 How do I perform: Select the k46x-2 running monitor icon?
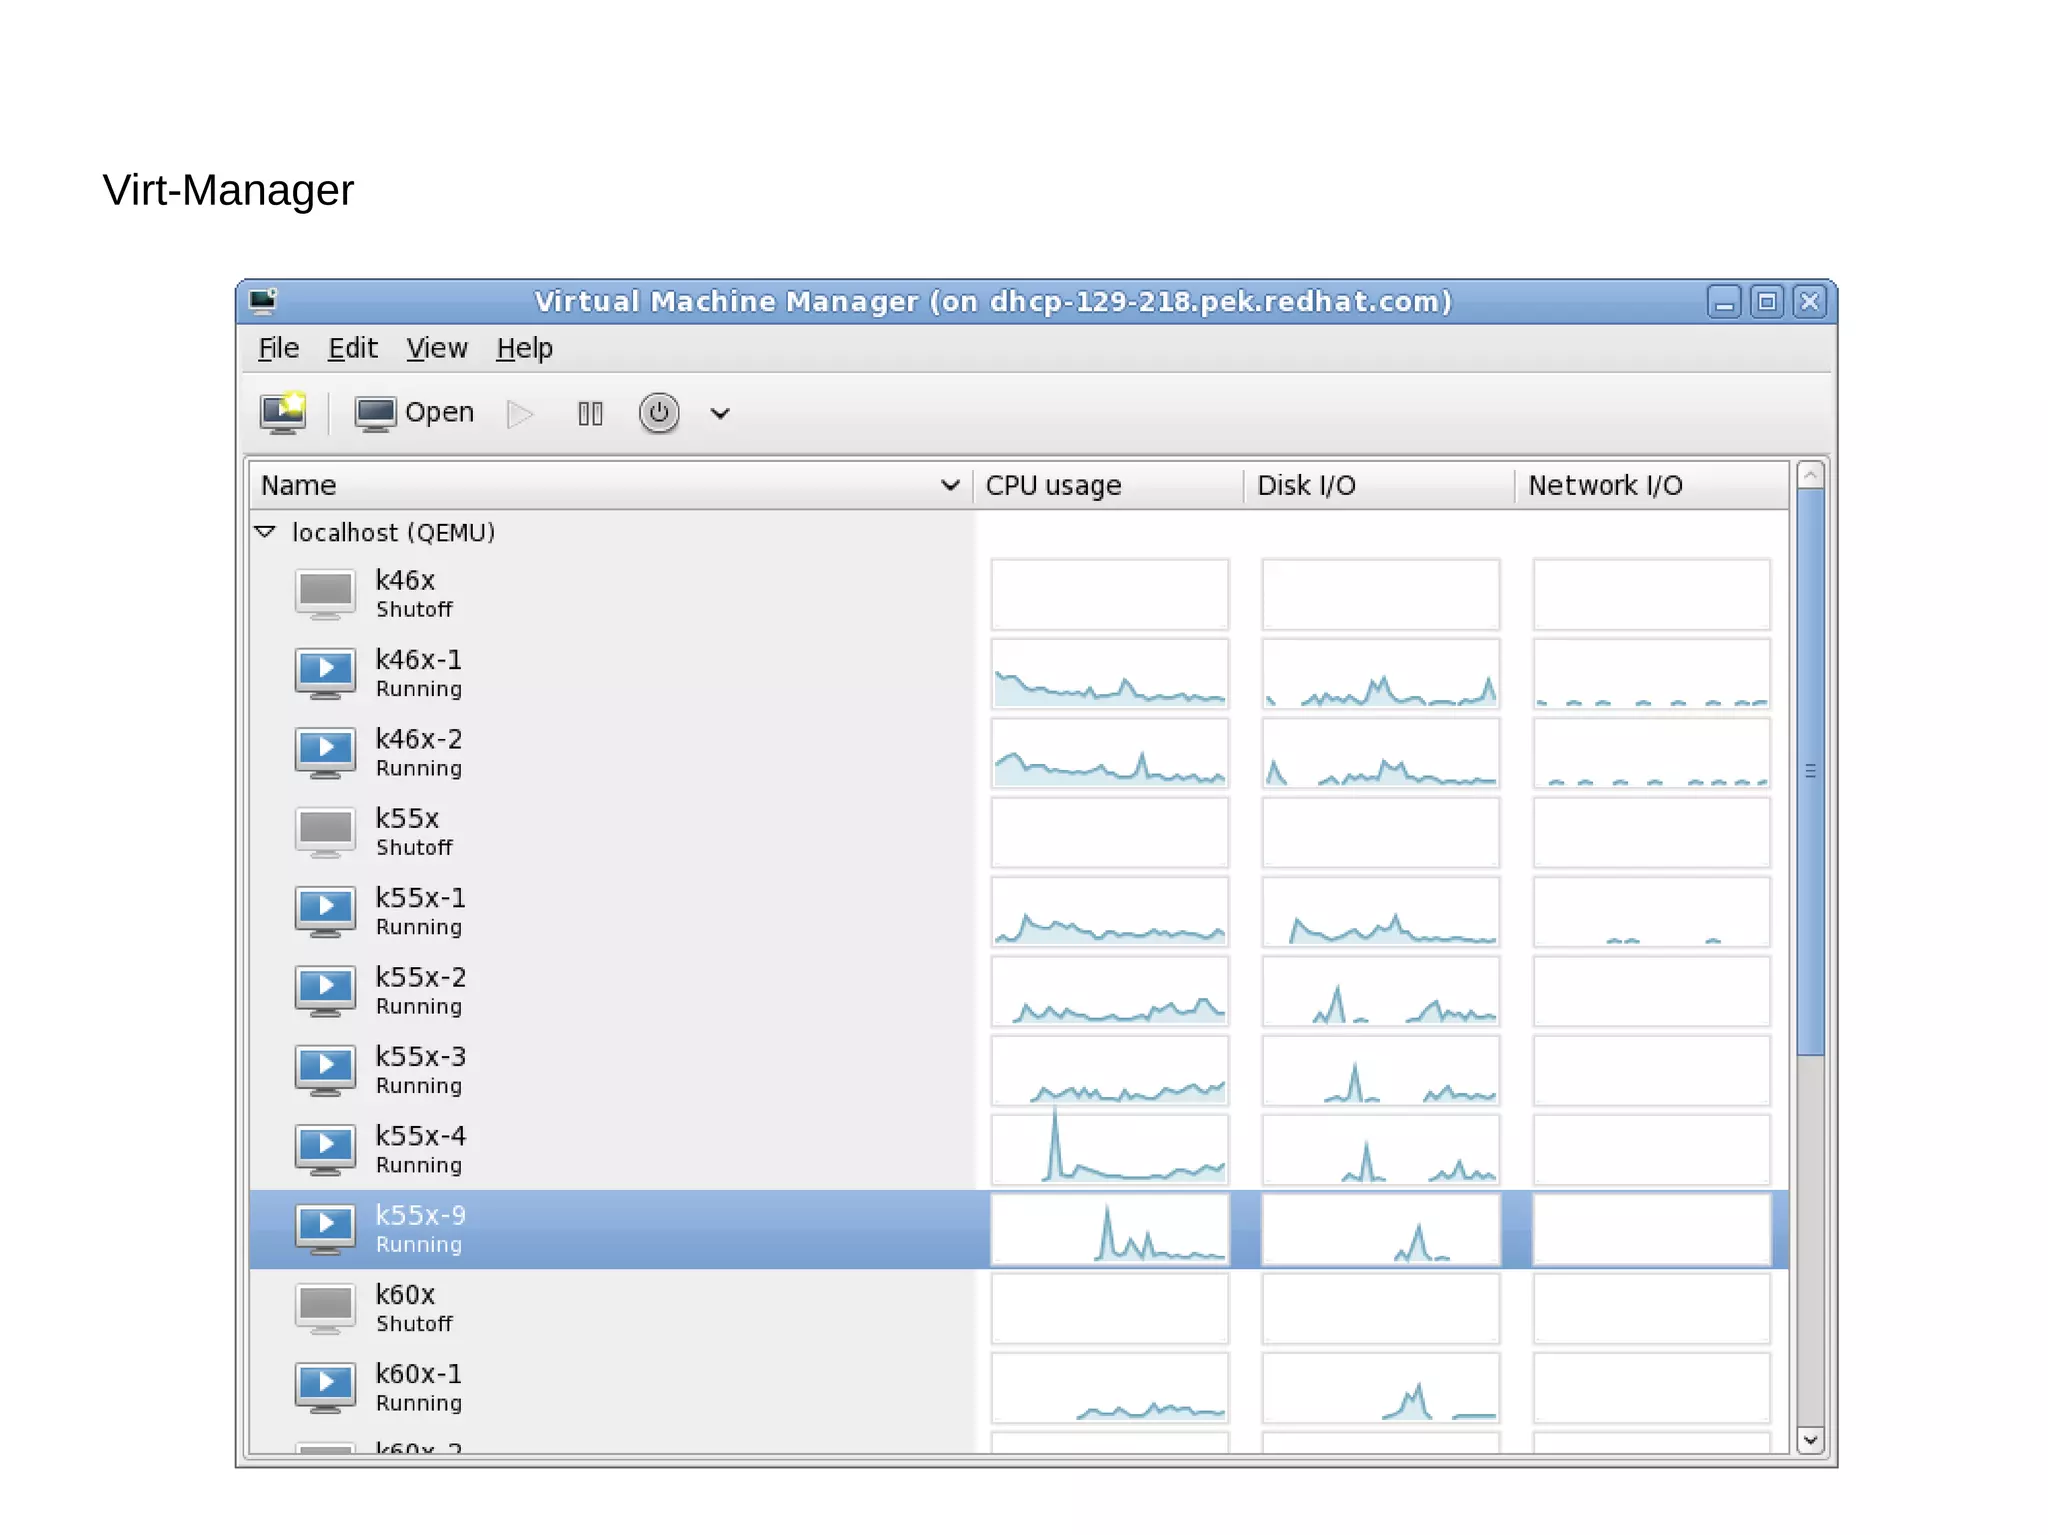pyautogui.click(x=325, y=753)
